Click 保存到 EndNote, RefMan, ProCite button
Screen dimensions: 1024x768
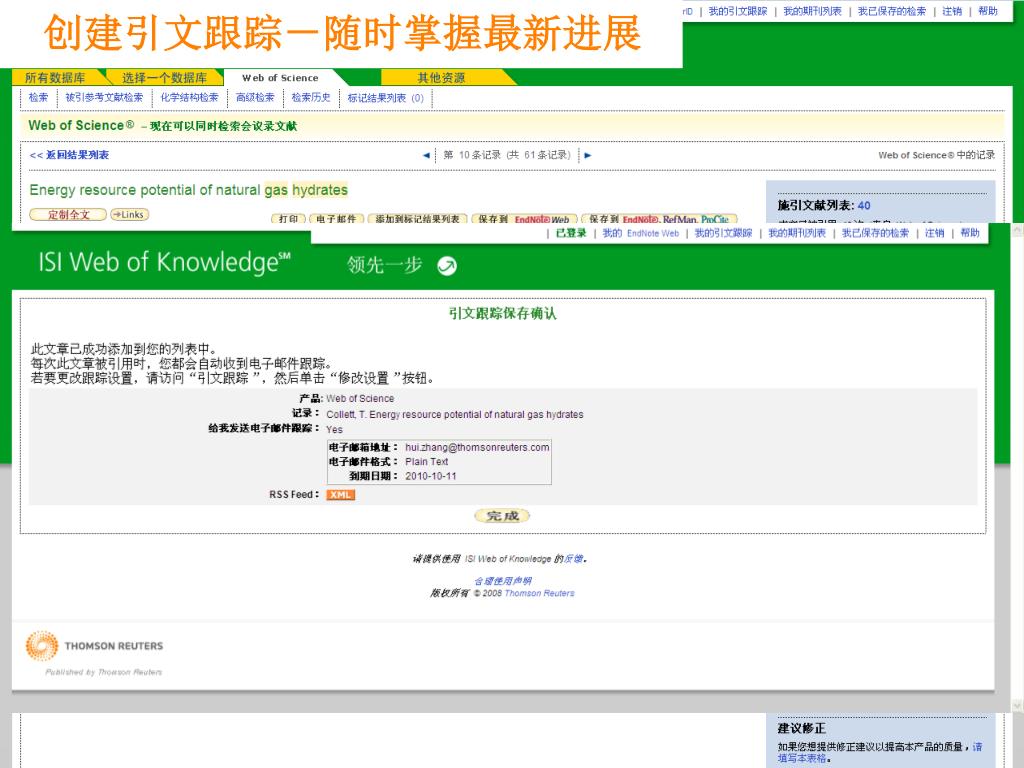coord(659,219)
